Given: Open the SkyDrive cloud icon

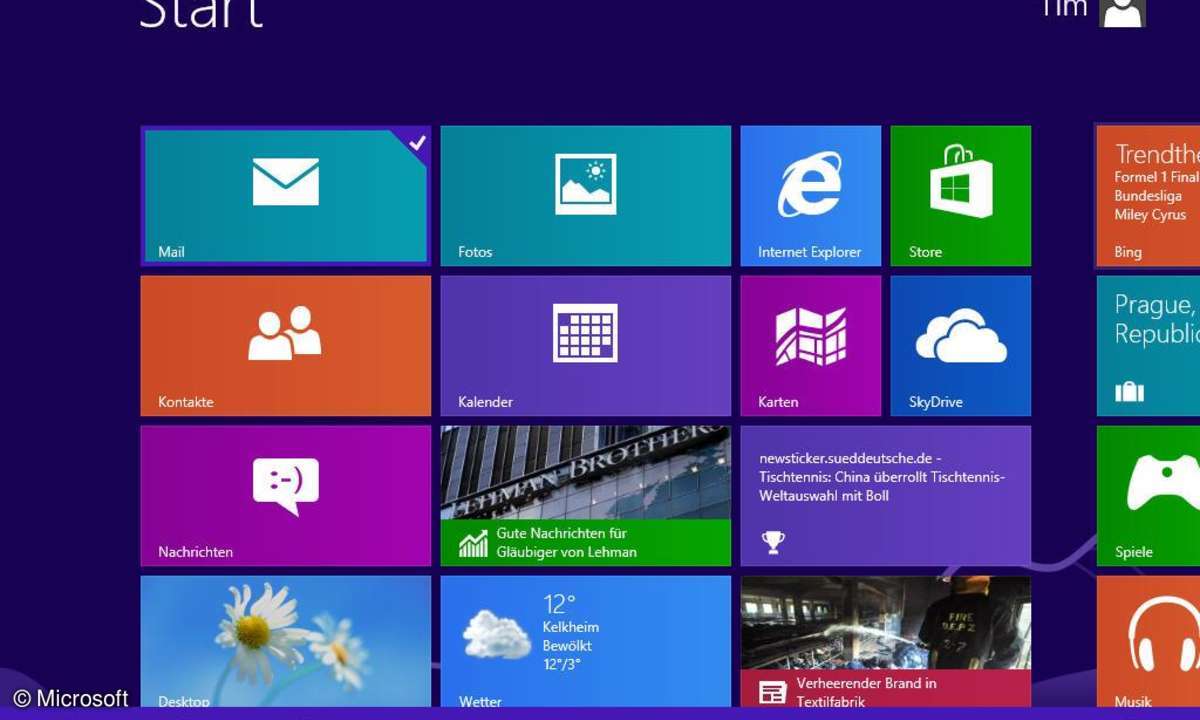Looking at the screenshot, I should 961,336.
